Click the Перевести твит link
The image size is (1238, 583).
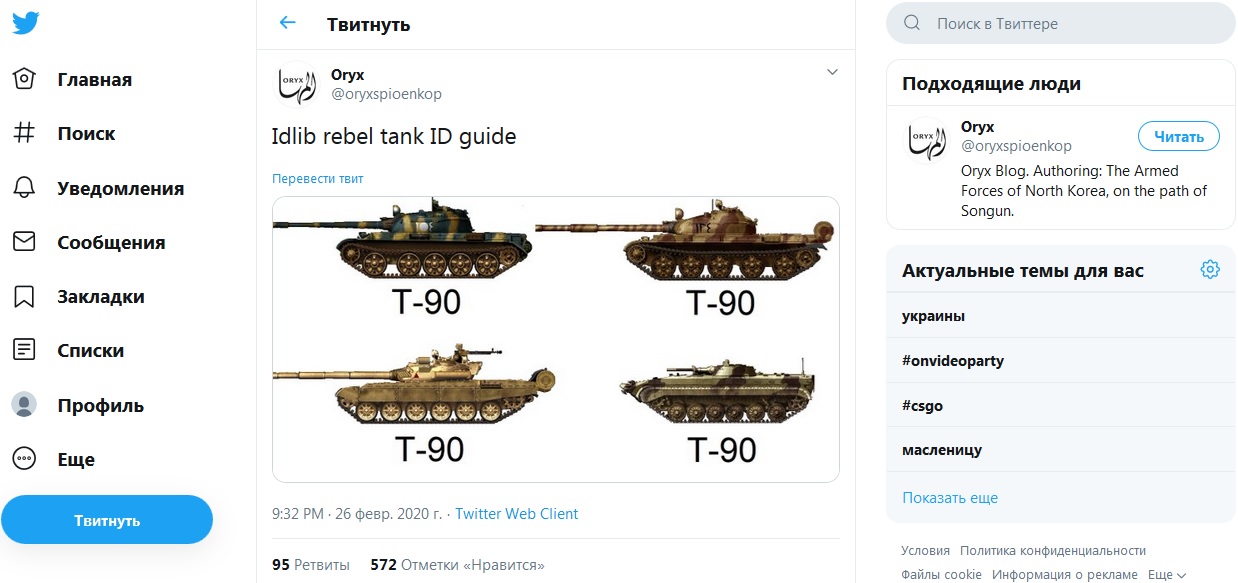click(x=318, y=179)
